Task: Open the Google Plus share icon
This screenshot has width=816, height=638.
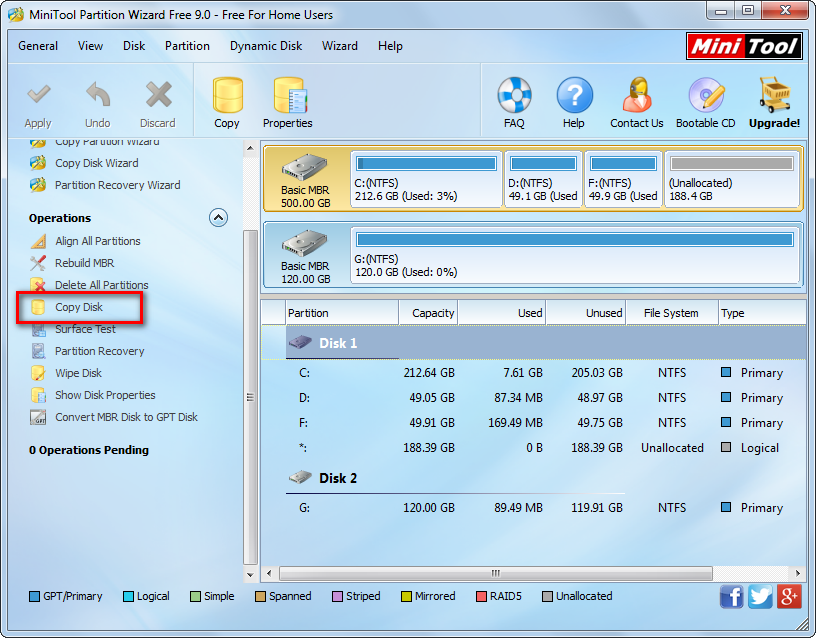Action: click(788, 596)
